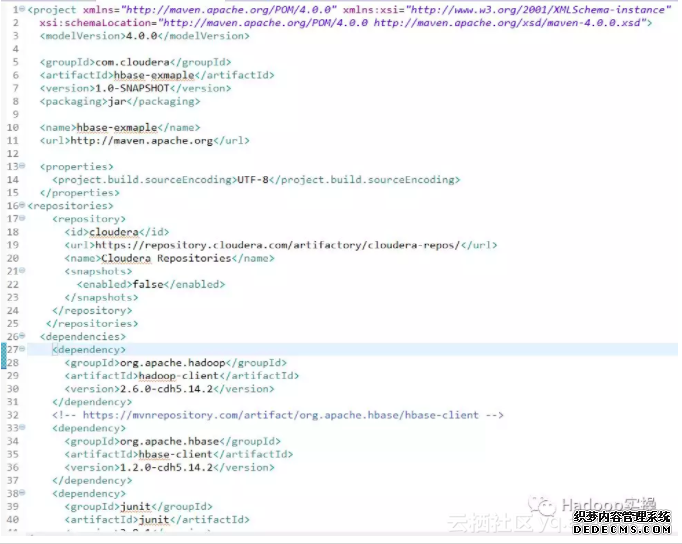
Task: Collapse the properties block fold marker
Action: (22, 166)
